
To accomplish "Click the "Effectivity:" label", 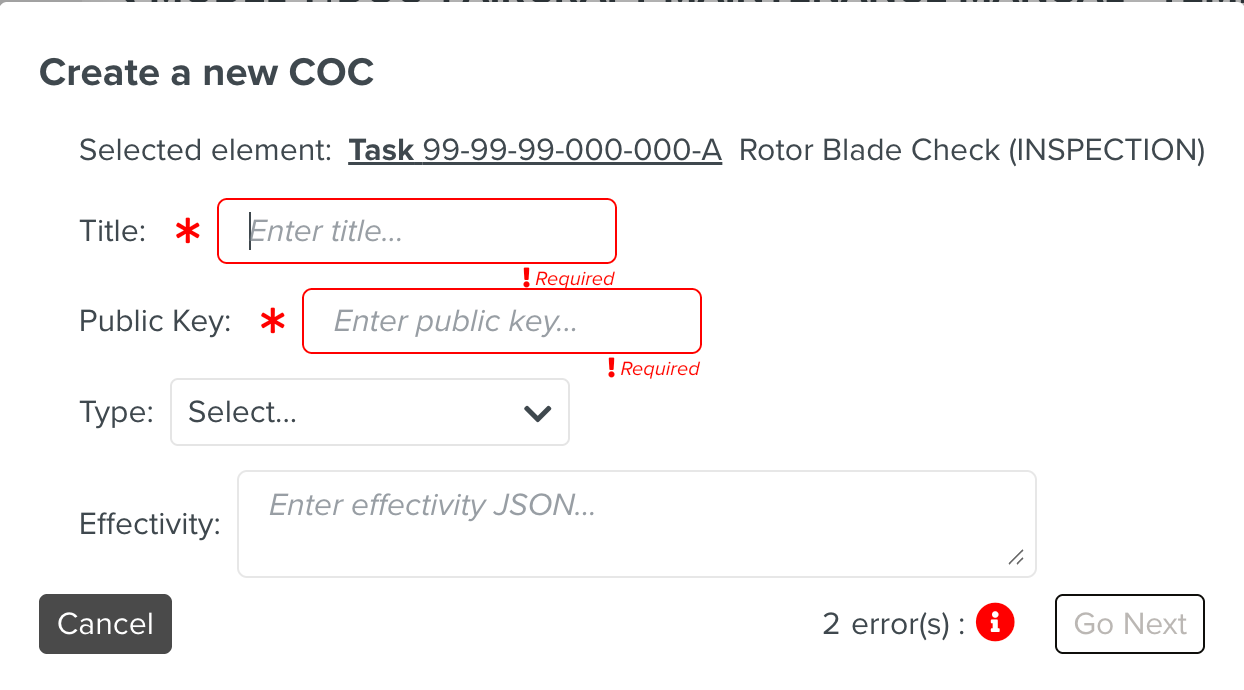I will pyautogui.click(x=150, y=524).
